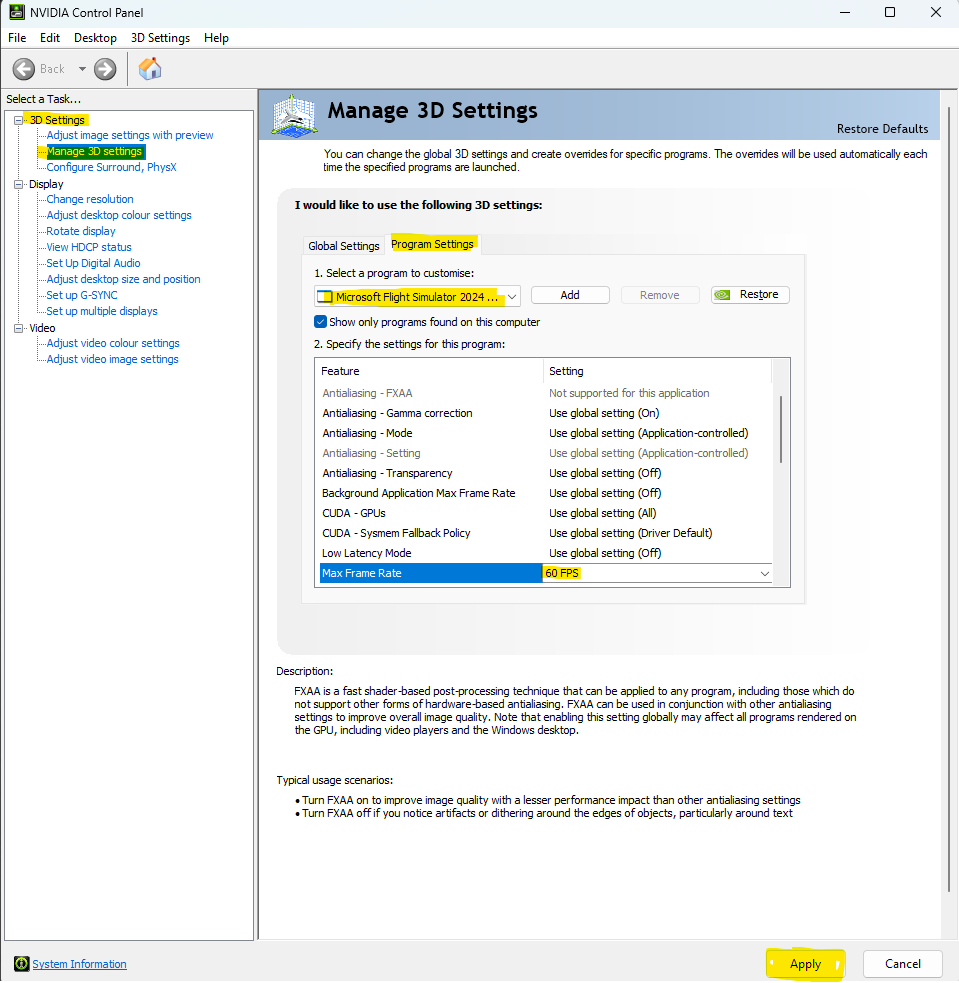
Task: Click the NVIDIA Control Panel title icon
Action: pyautogui.click(x=17, y=13)
